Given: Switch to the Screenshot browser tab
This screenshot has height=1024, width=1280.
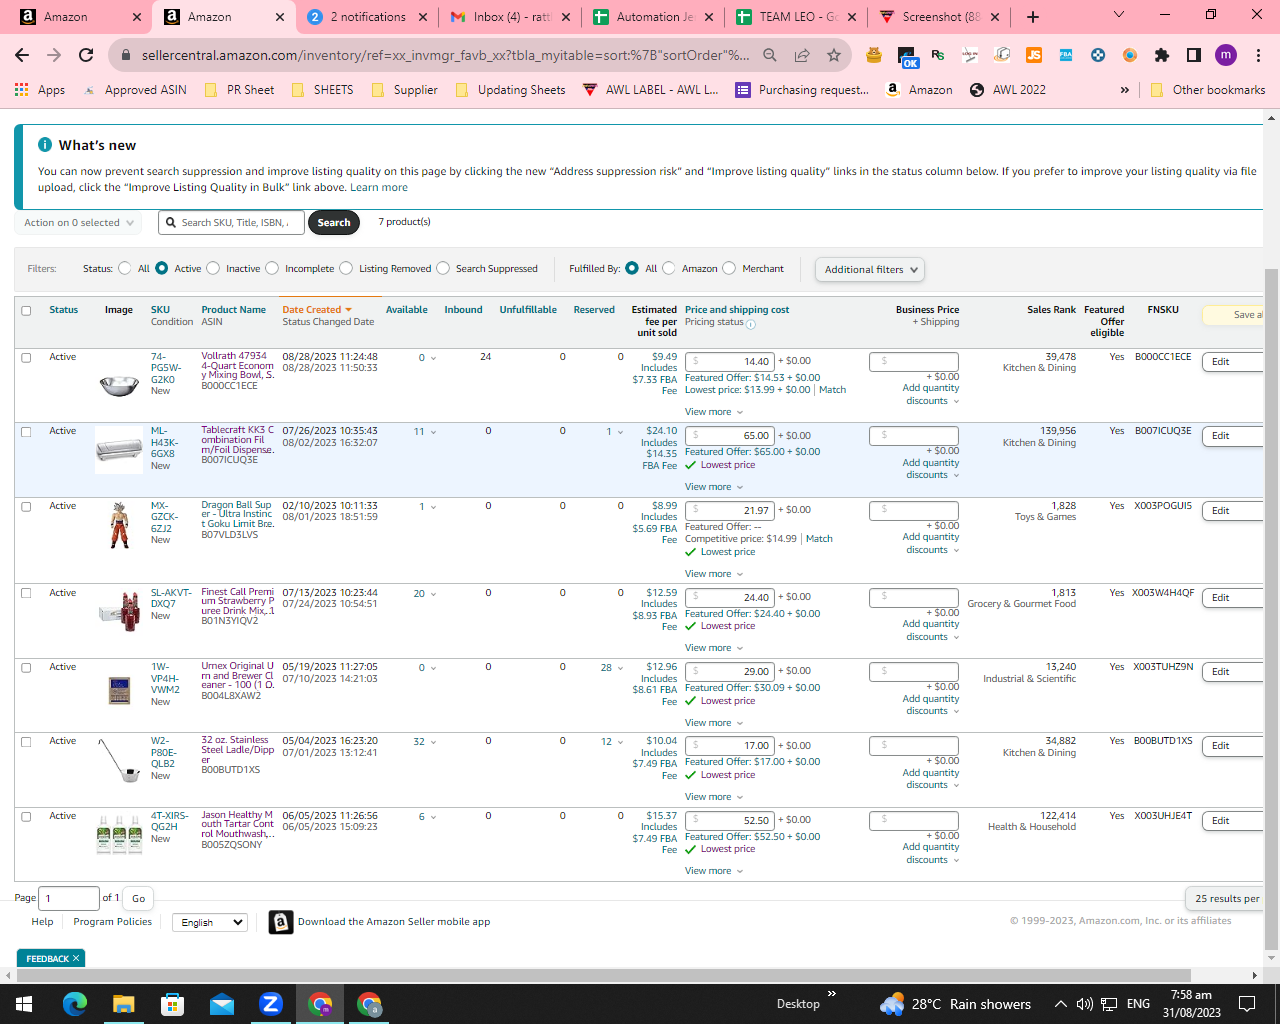Looking at the screenshot, I should click(x=941, y=17).
